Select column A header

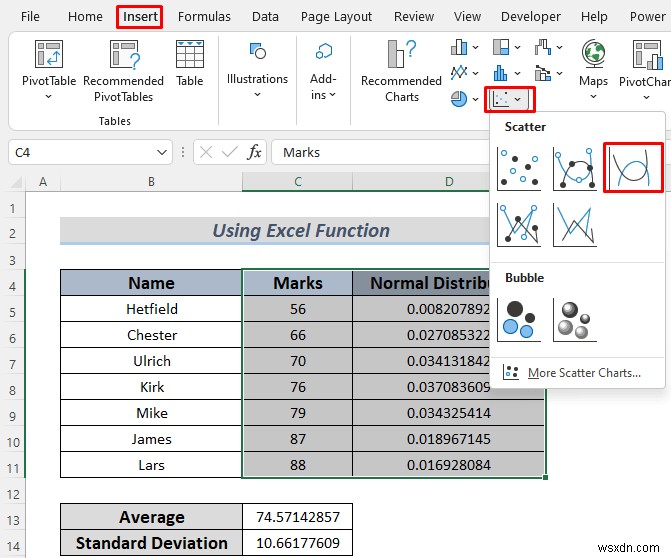pos(43,182)
